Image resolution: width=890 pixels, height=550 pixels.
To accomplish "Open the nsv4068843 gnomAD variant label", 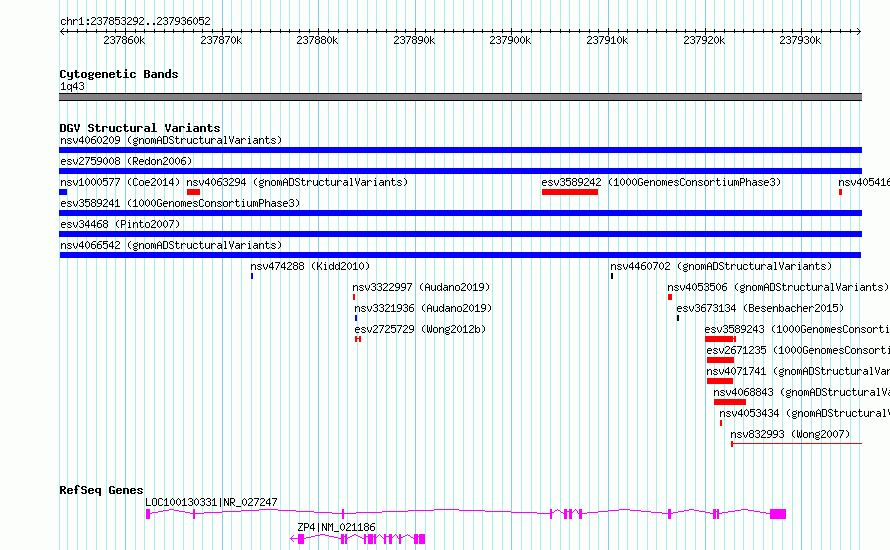I will [x=801, y=392].
